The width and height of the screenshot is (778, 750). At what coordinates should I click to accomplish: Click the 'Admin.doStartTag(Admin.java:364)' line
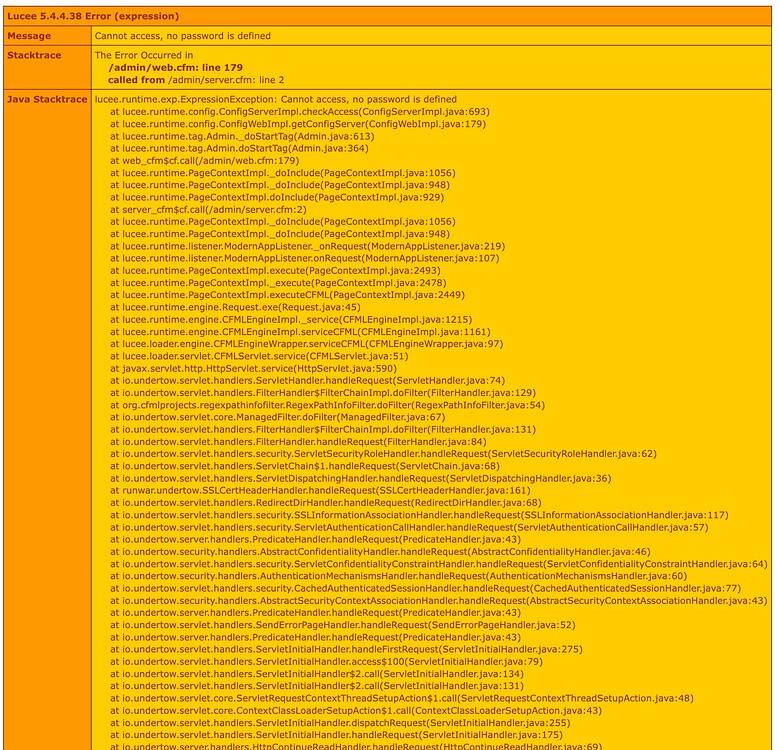239,148
